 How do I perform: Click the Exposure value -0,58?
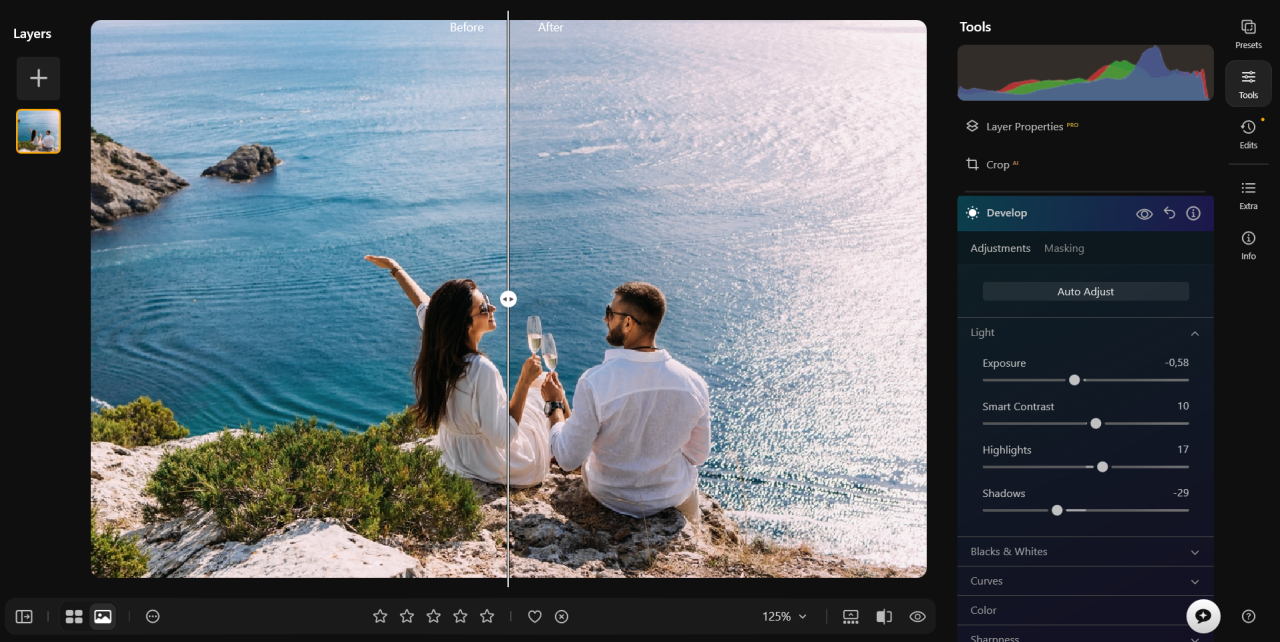click(x=1176, y=363)
